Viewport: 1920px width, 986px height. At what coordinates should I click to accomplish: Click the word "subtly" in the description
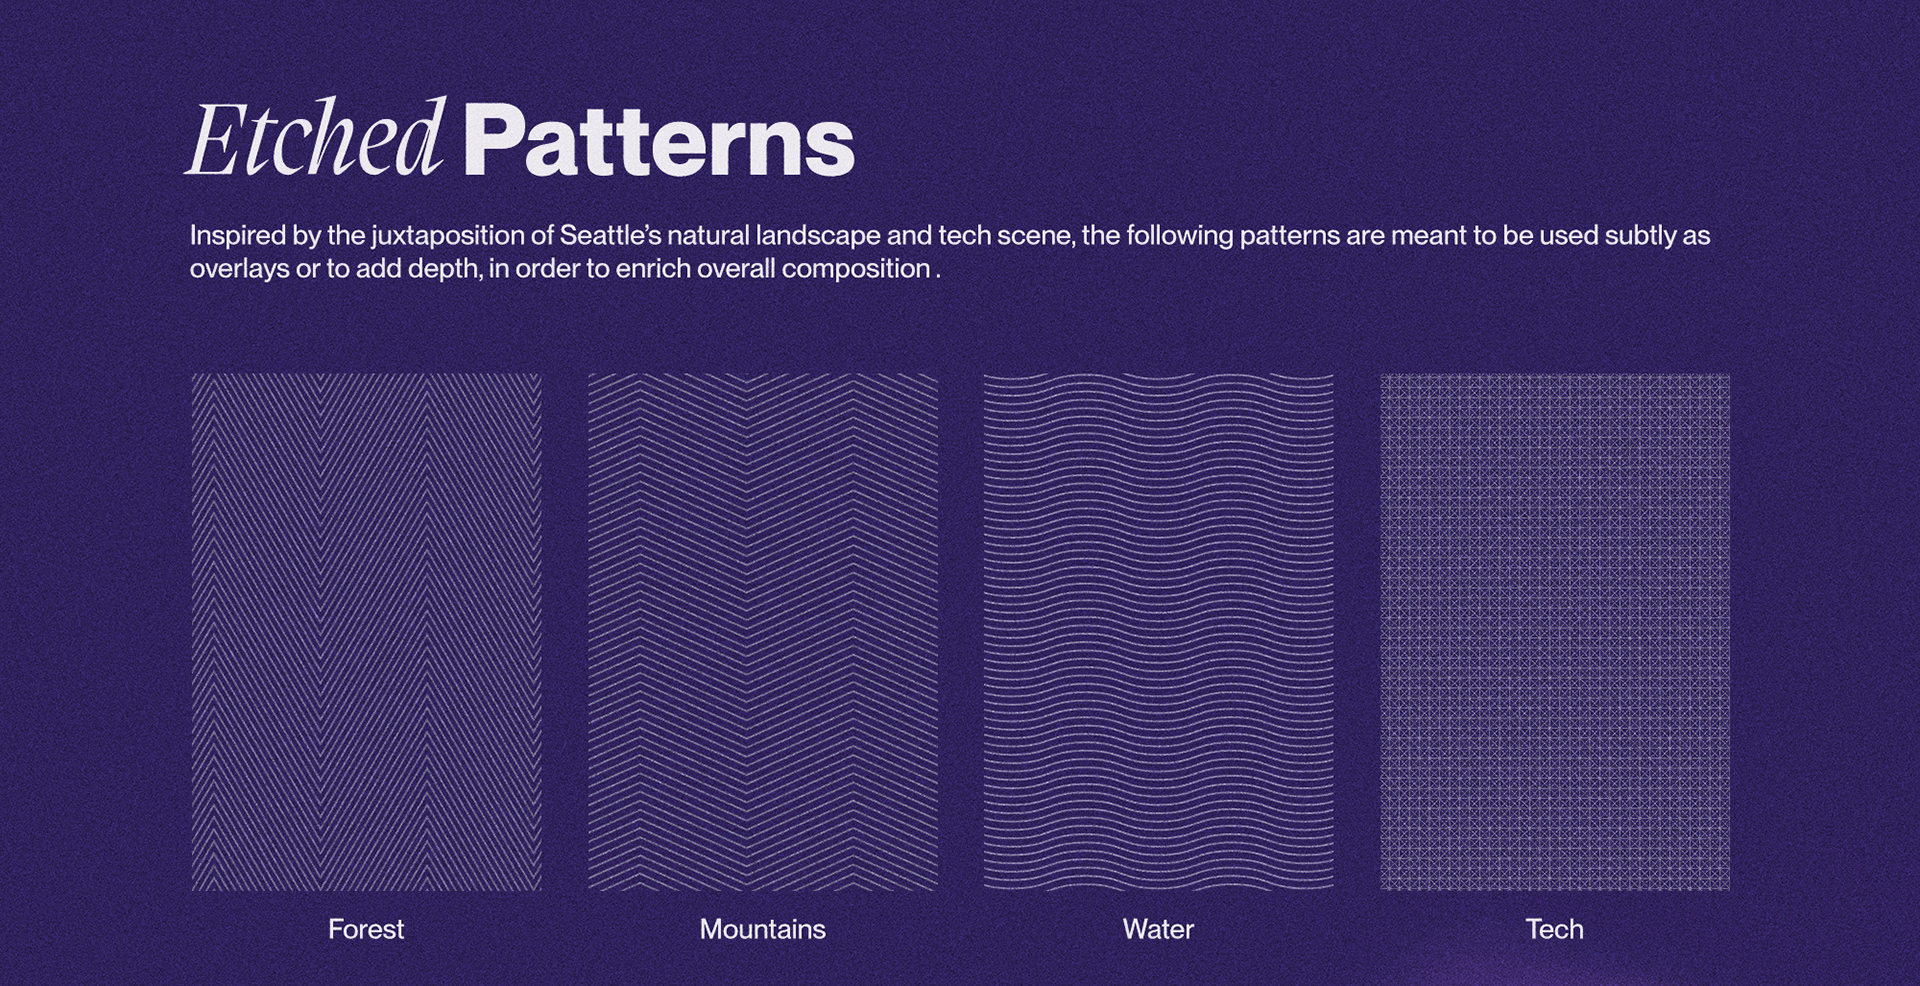coord(1640,236)
